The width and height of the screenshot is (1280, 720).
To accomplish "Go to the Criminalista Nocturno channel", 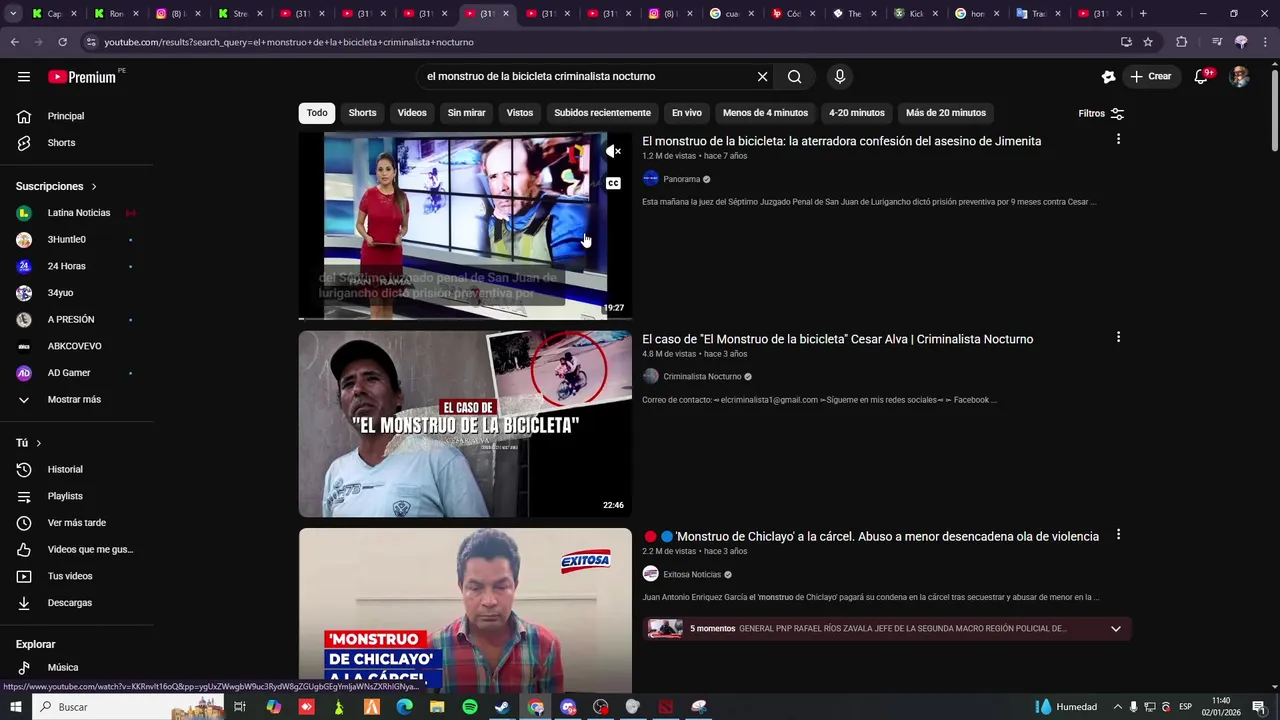I will point(702,376).
